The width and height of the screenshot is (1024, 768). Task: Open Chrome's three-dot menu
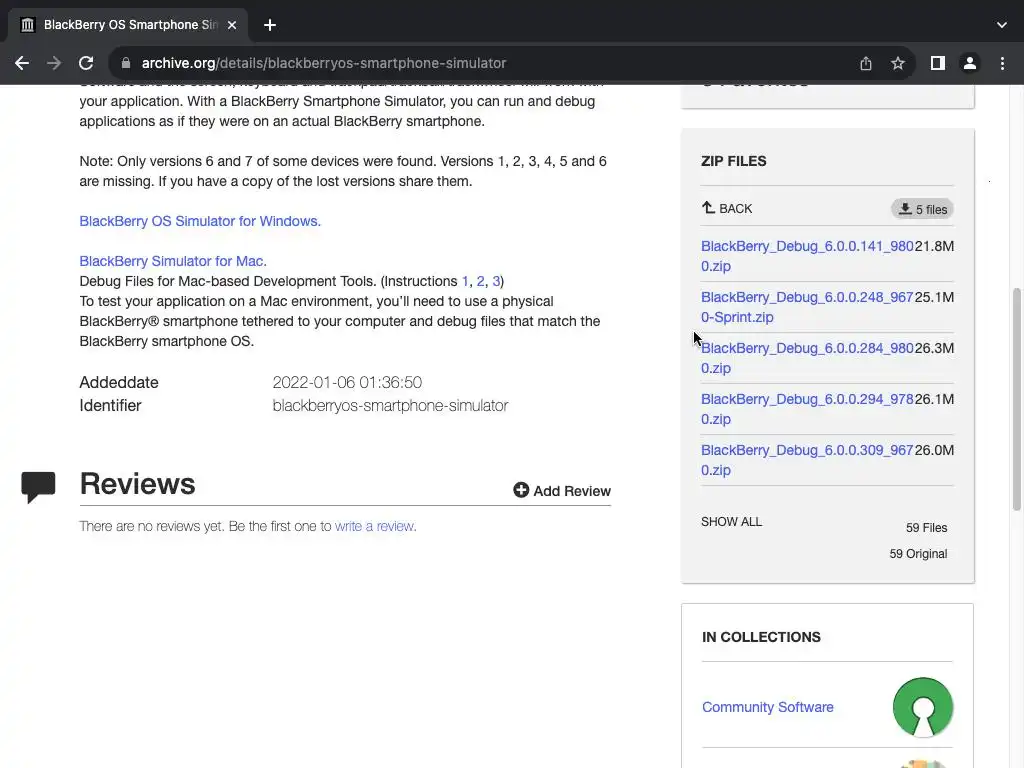click(x=1002, y=63)
